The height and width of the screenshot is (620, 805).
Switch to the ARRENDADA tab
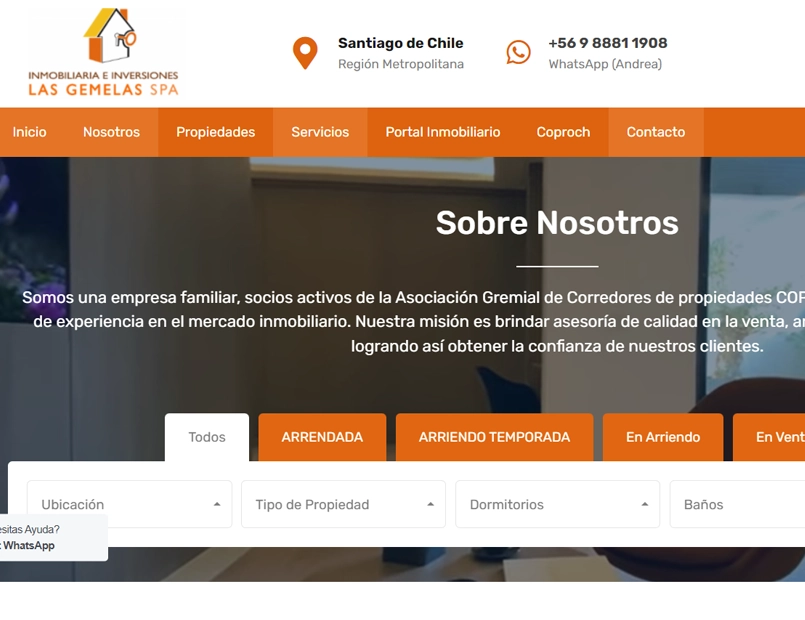coord(322,437)
